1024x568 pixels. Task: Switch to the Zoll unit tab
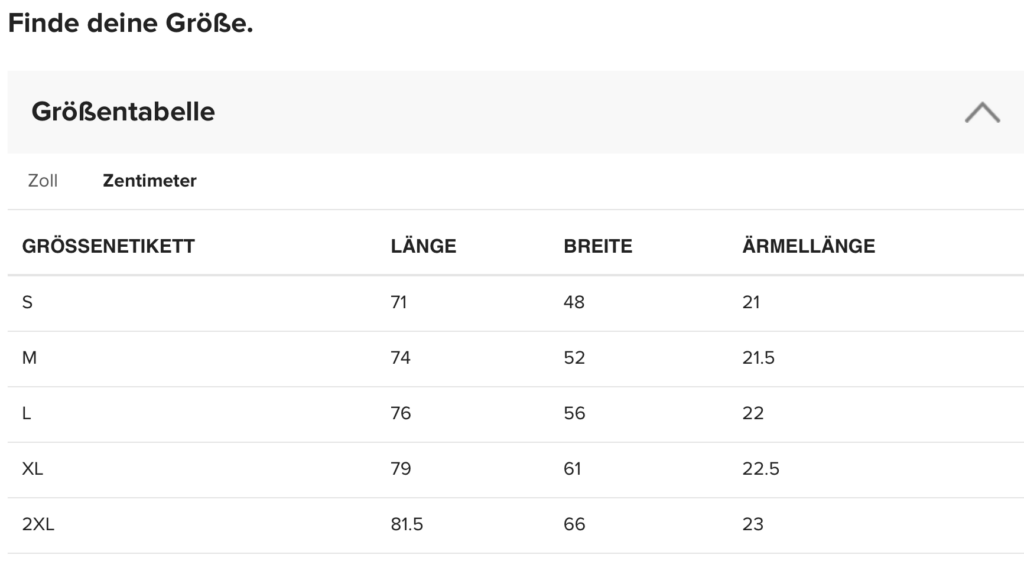coord(43,181)
